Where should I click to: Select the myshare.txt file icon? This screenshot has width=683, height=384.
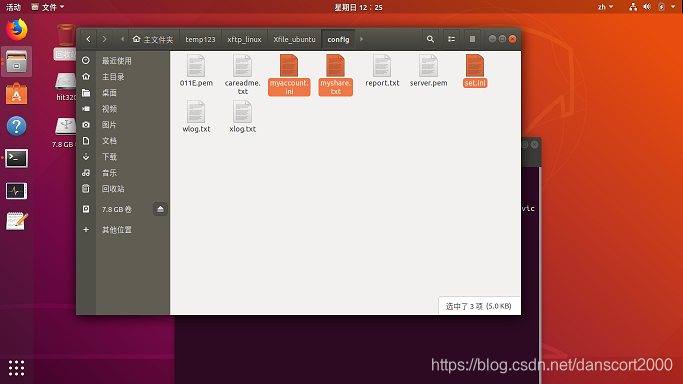pyautogui.click(x=335, y=66)
